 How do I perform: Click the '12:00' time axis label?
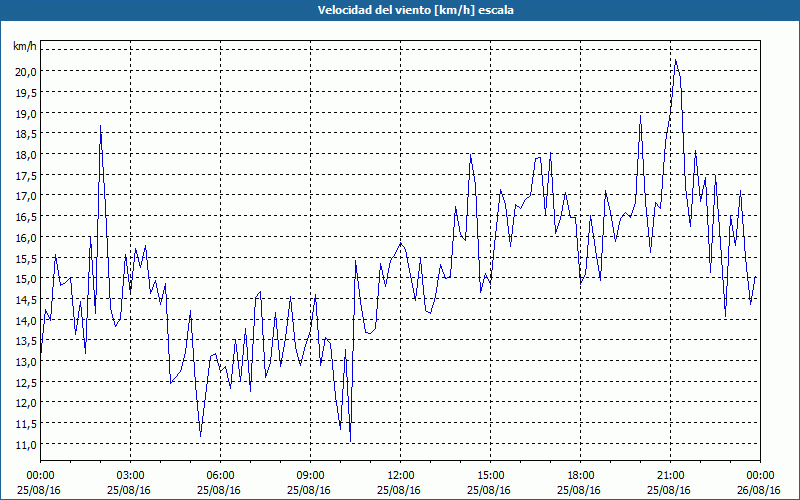(401, 476)
